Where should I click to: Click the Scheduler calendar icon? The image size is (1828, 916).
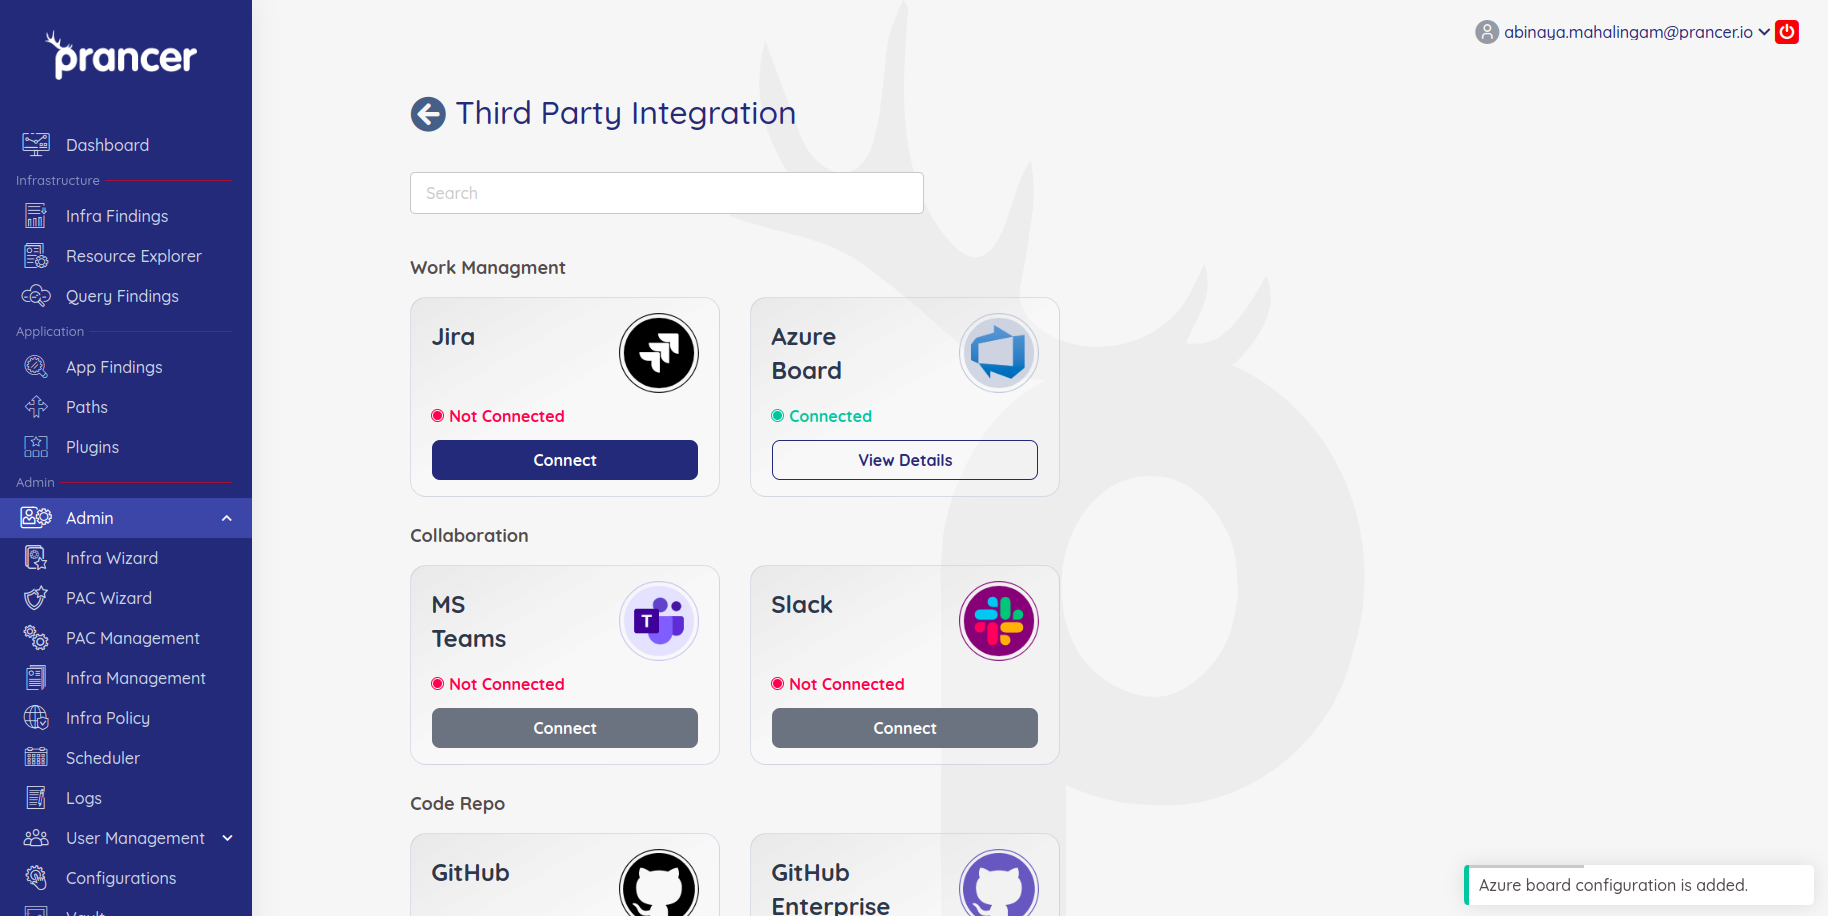pyautogui.click(x=36, y=758)
